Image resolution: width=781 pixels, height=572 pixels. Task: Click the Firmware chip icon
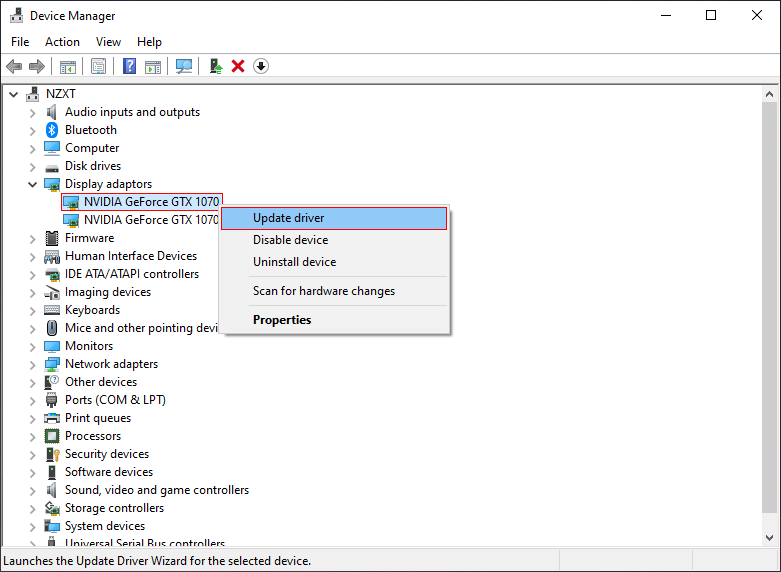click(x=52, y=238)
